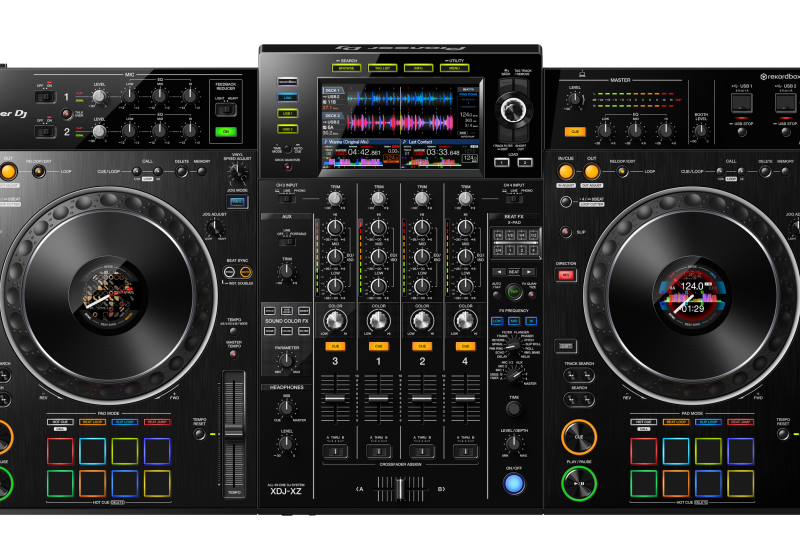Tap the Beat FX X-PAD touch strip

(515, 242)
